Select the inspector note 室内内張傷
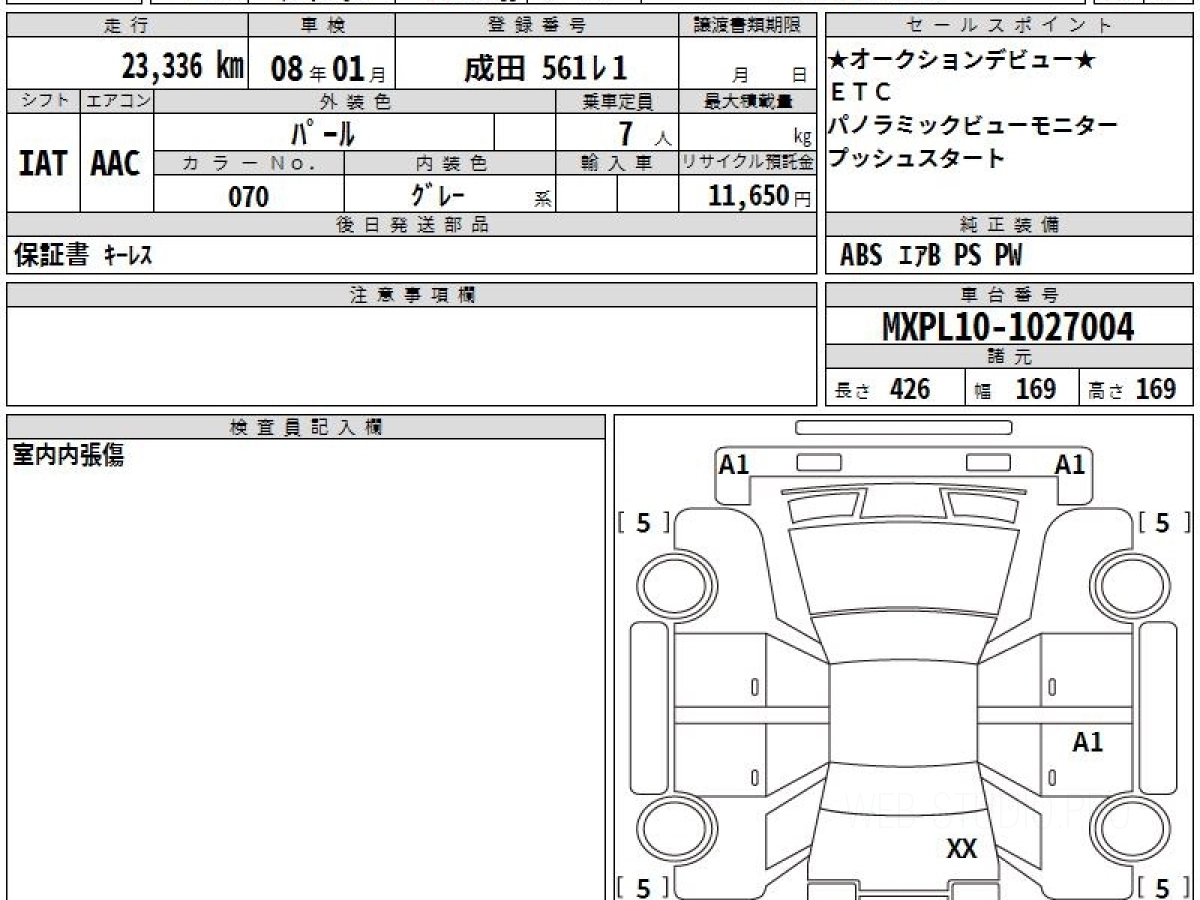1200x900 pixels. pos(68,455)
